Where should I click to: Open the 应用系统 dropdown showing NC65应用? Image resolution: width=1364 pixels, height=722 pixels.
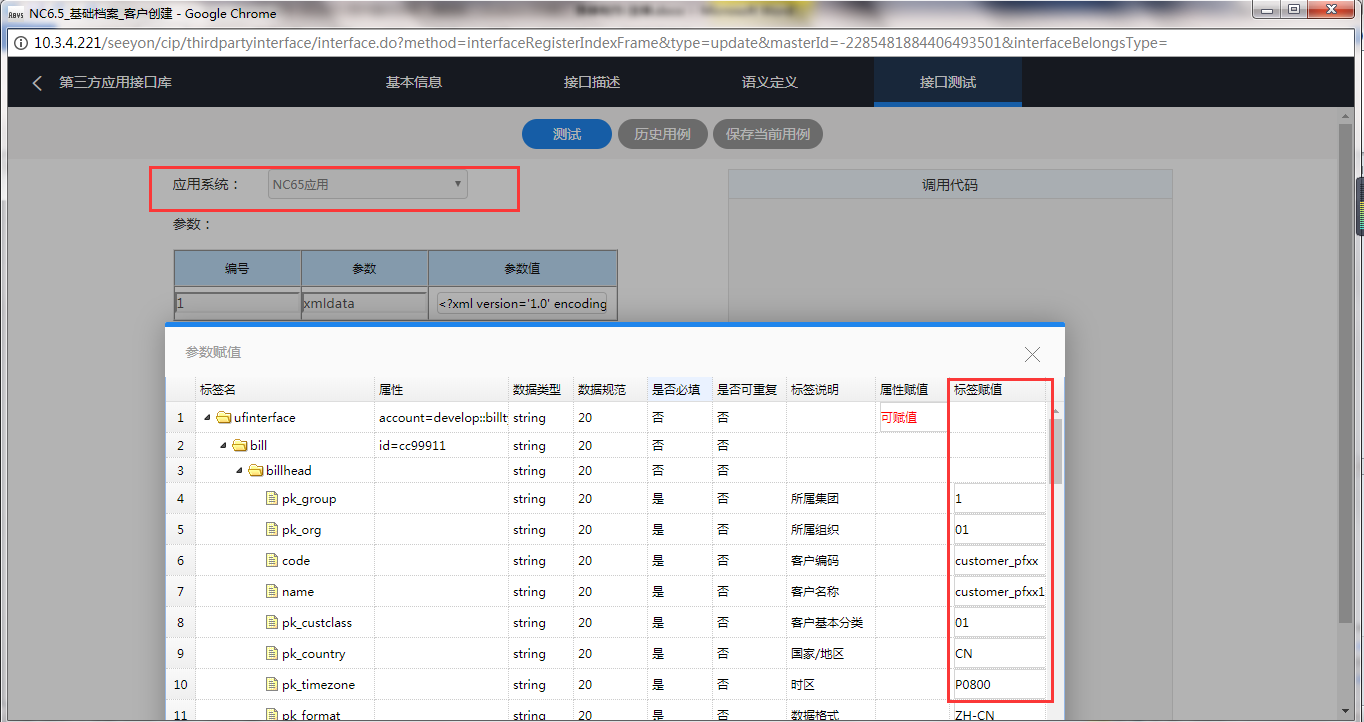367,185
